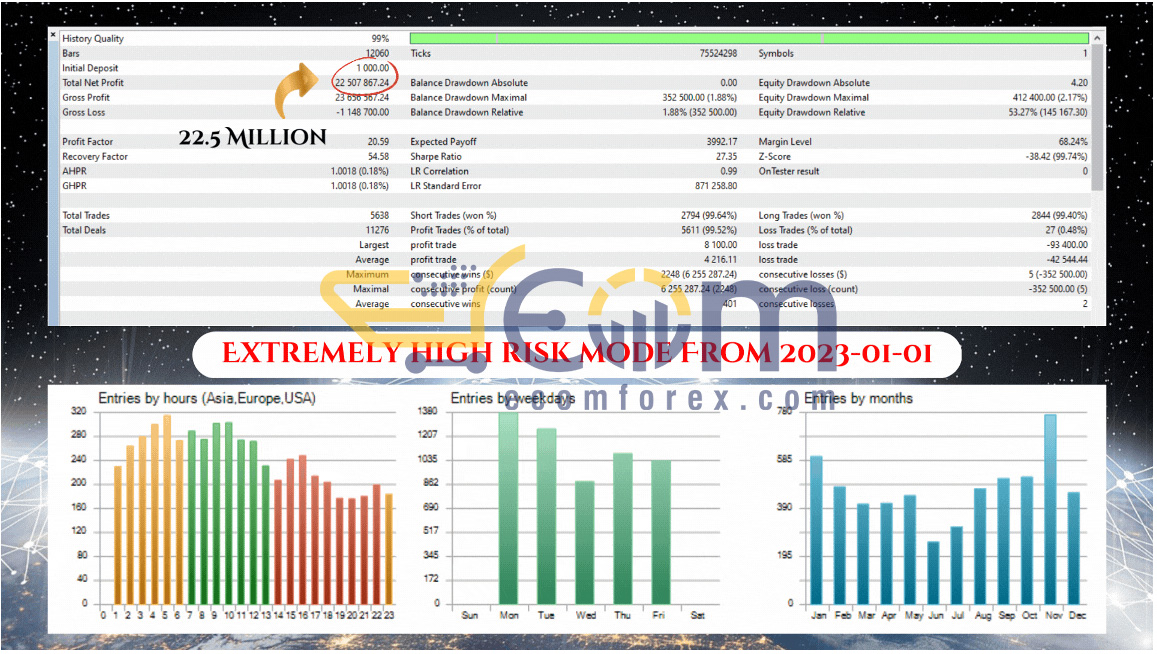Select the Total Net Profit value 22 507 867.24
This screenshot has height=654, width=1157.
pyautogui.click(x=362, y=83)
